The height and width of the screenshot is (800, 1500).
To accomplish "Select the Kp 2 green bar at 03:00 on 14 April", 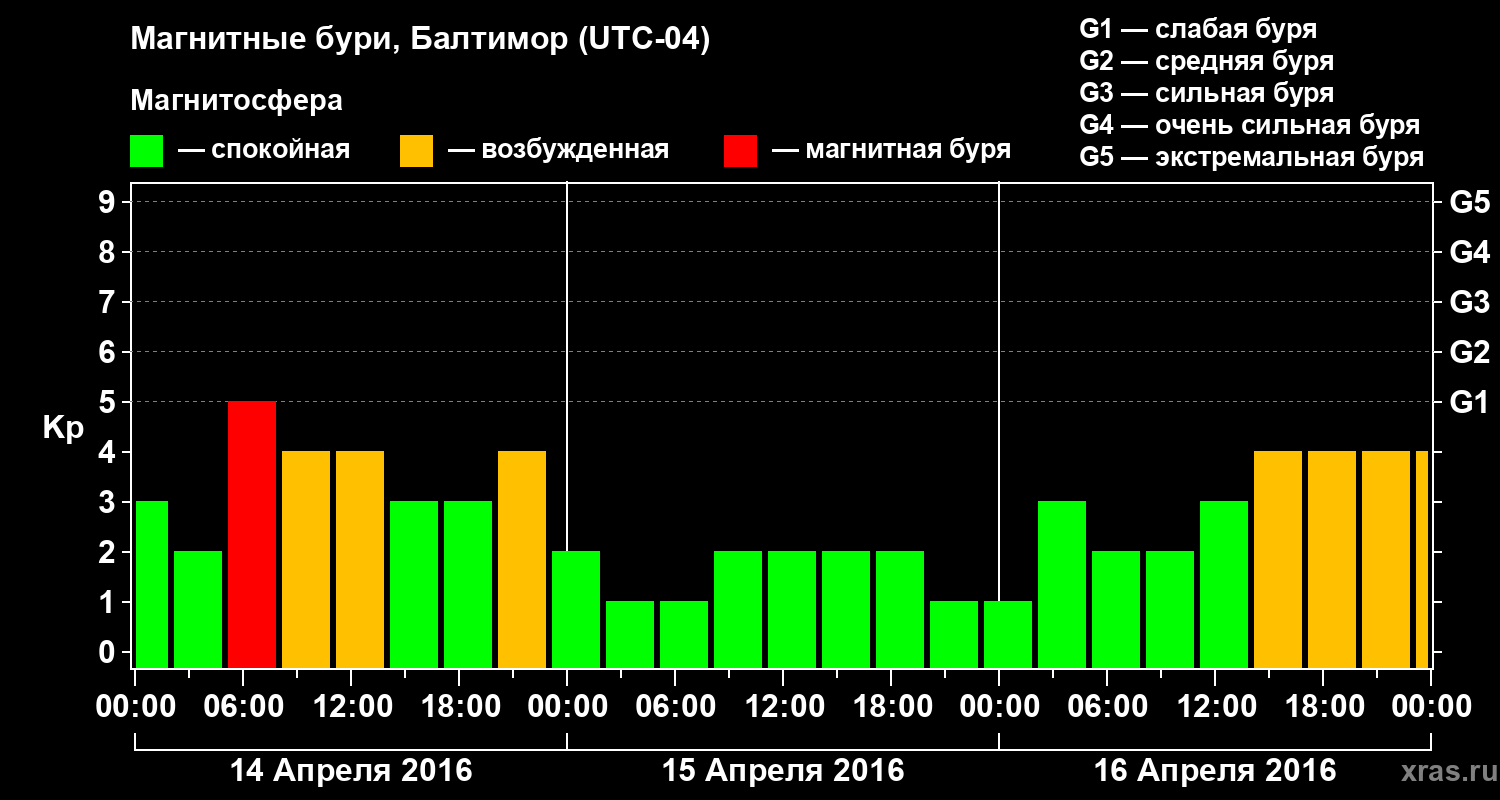I will coord(198,609).
